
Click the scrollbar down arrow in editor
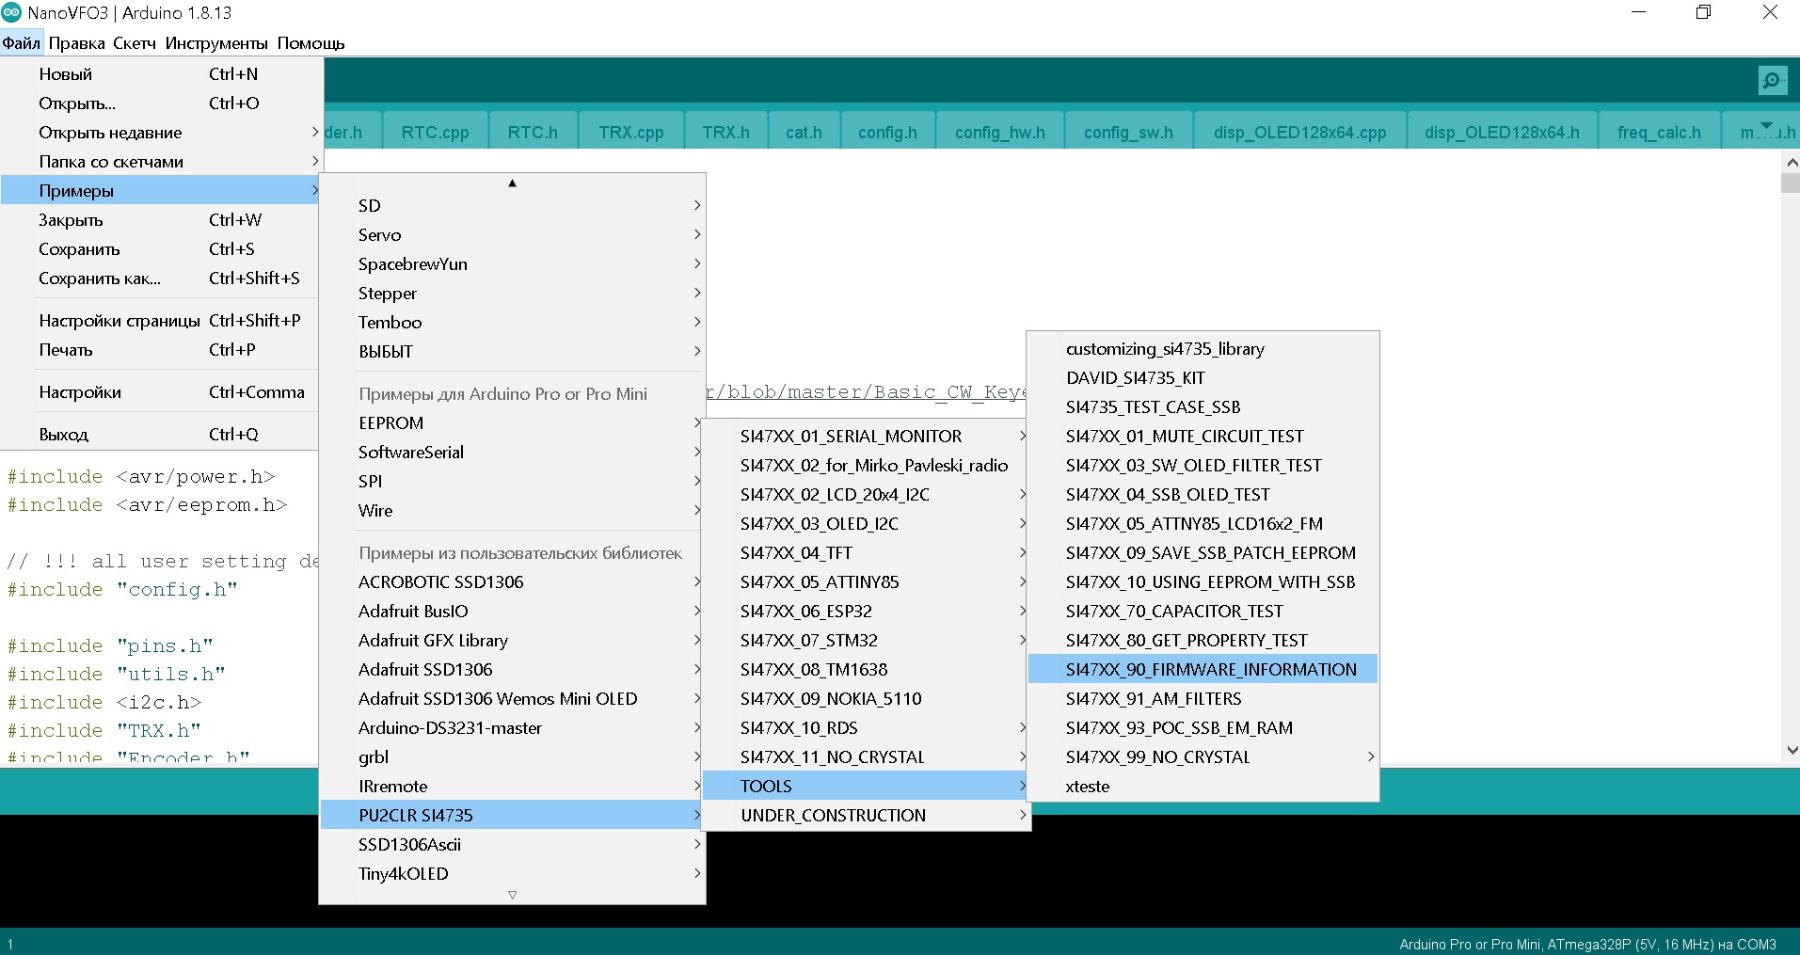1790,749
